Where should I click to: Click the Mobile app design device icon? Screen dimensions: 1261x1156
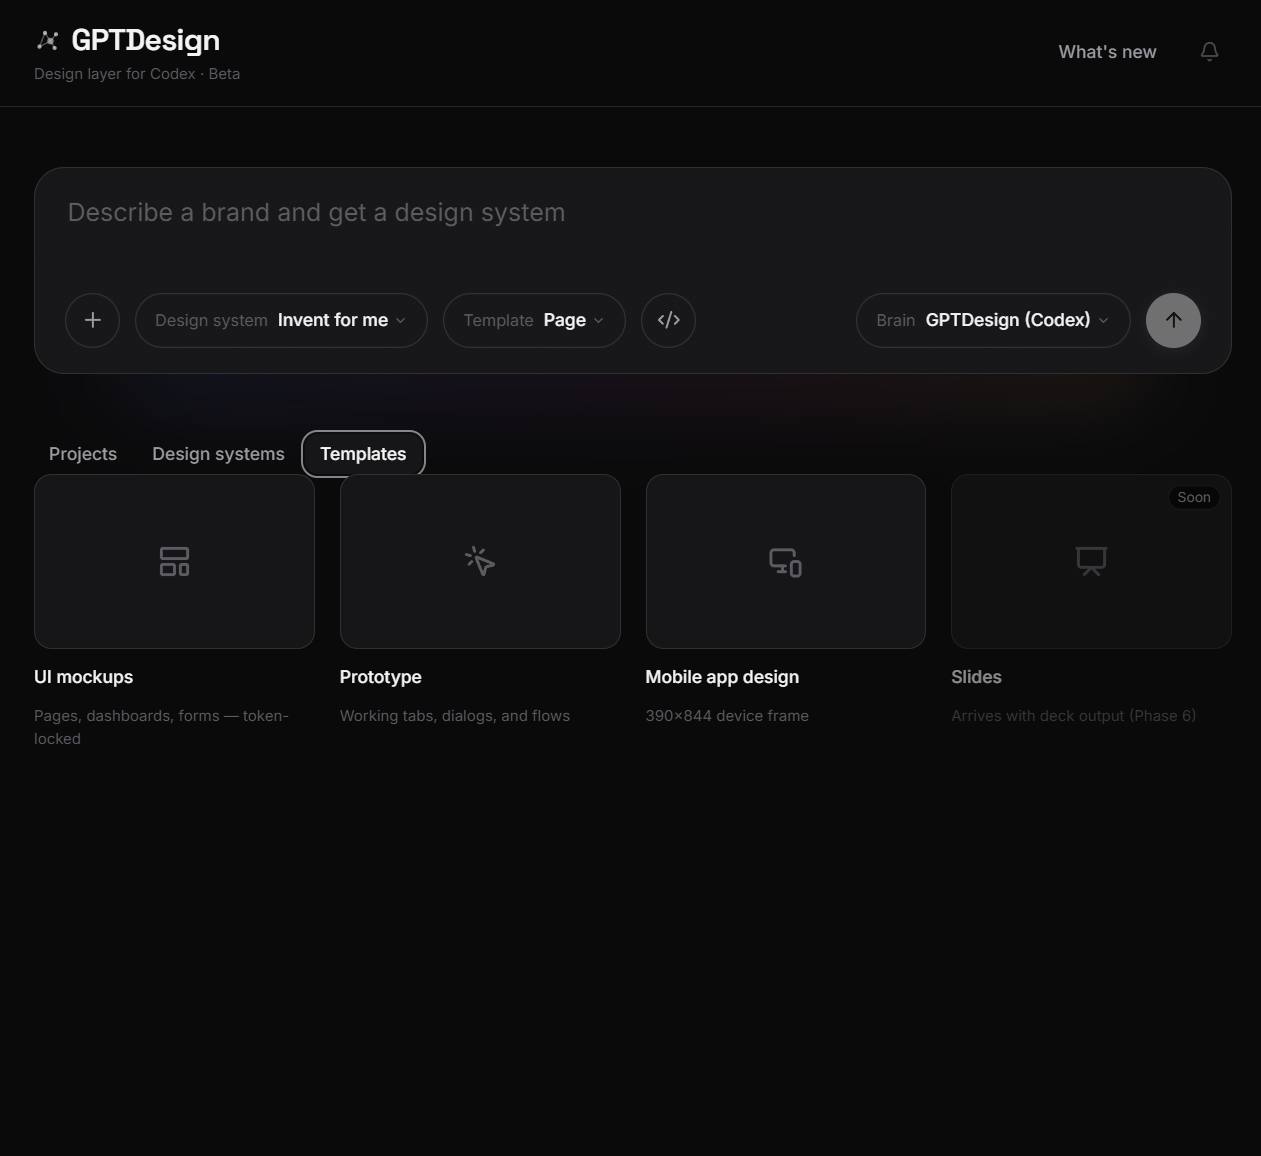click(785, 561)
